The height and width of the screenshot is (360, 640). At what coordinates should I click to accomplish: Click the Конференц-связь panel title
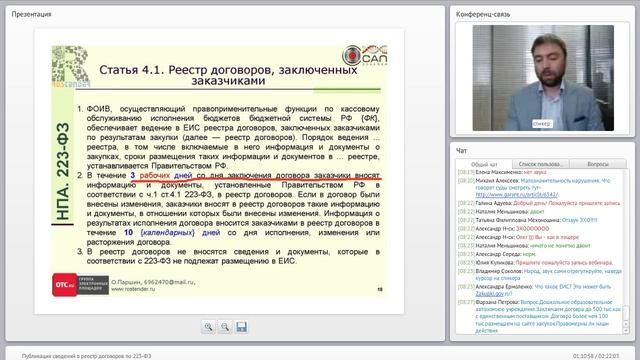(x=483, y=14)
